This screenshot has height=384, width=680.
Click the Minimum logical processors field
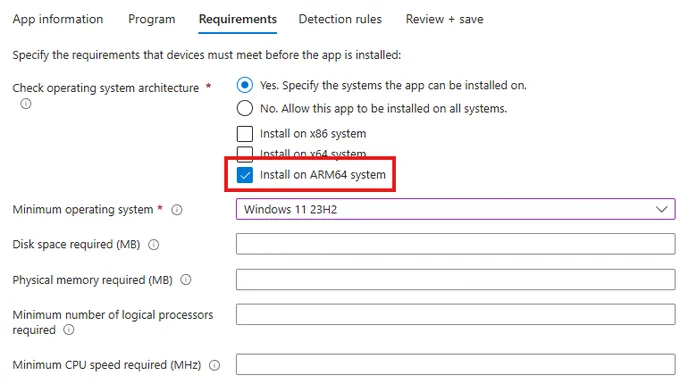[455, 314]
